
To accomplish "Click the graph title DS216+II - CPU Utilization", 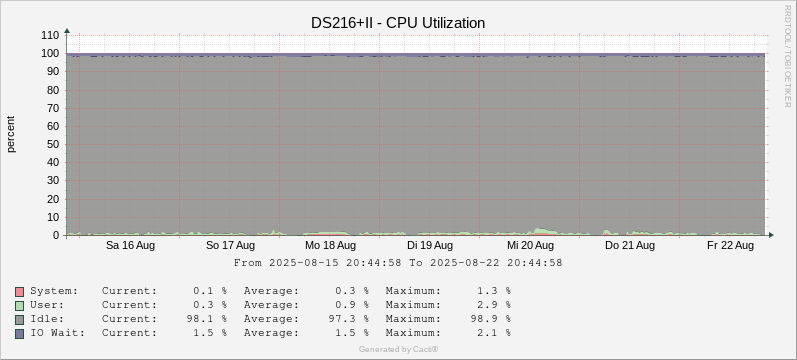I will (398, 23).
